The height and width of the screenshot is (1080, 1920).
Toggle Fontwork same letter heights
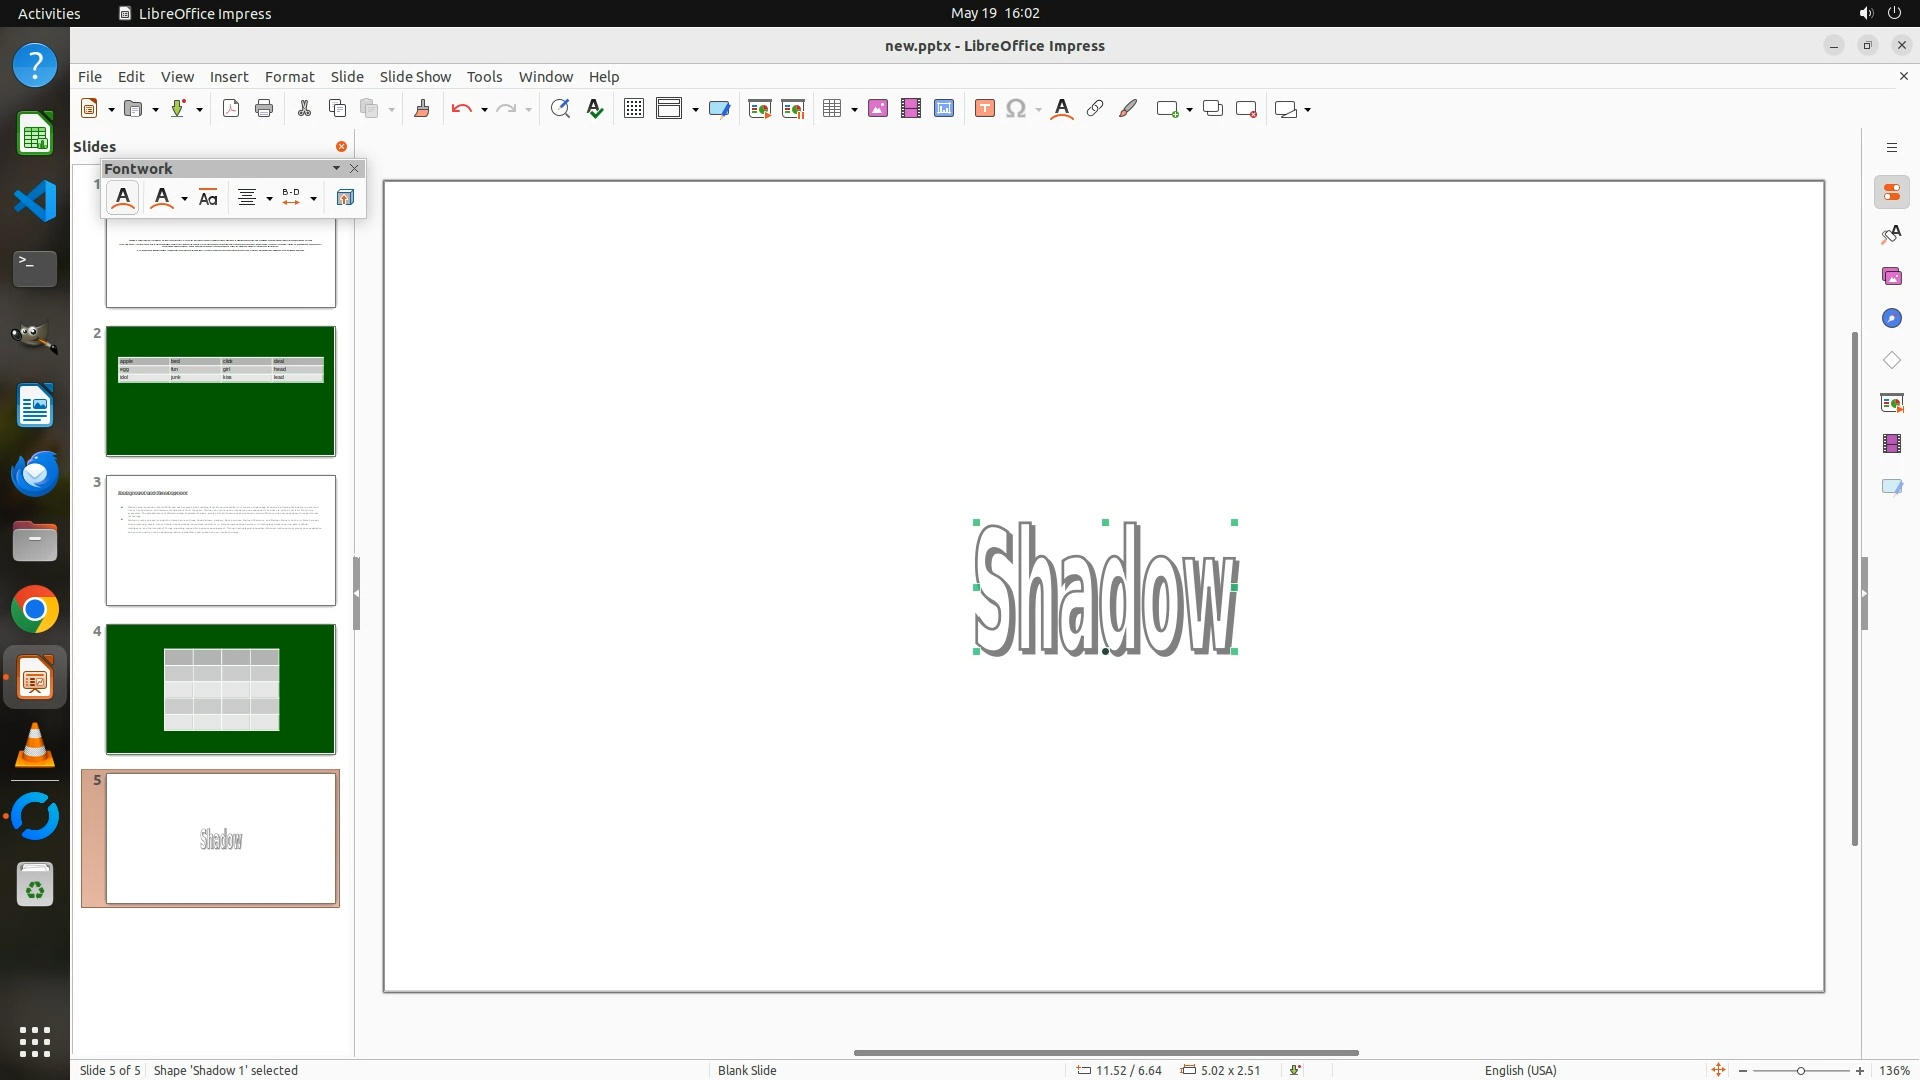tap(208, 198)
